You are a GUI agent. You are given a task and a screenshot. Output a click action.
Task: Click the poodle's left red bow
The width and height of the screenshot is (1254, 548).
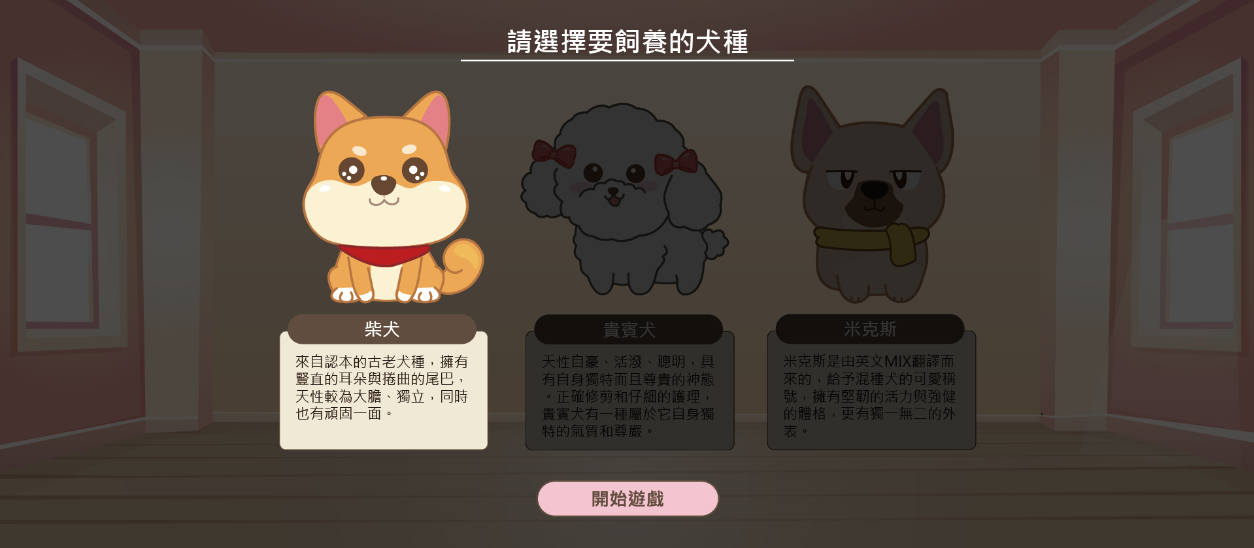click(554, 154)
